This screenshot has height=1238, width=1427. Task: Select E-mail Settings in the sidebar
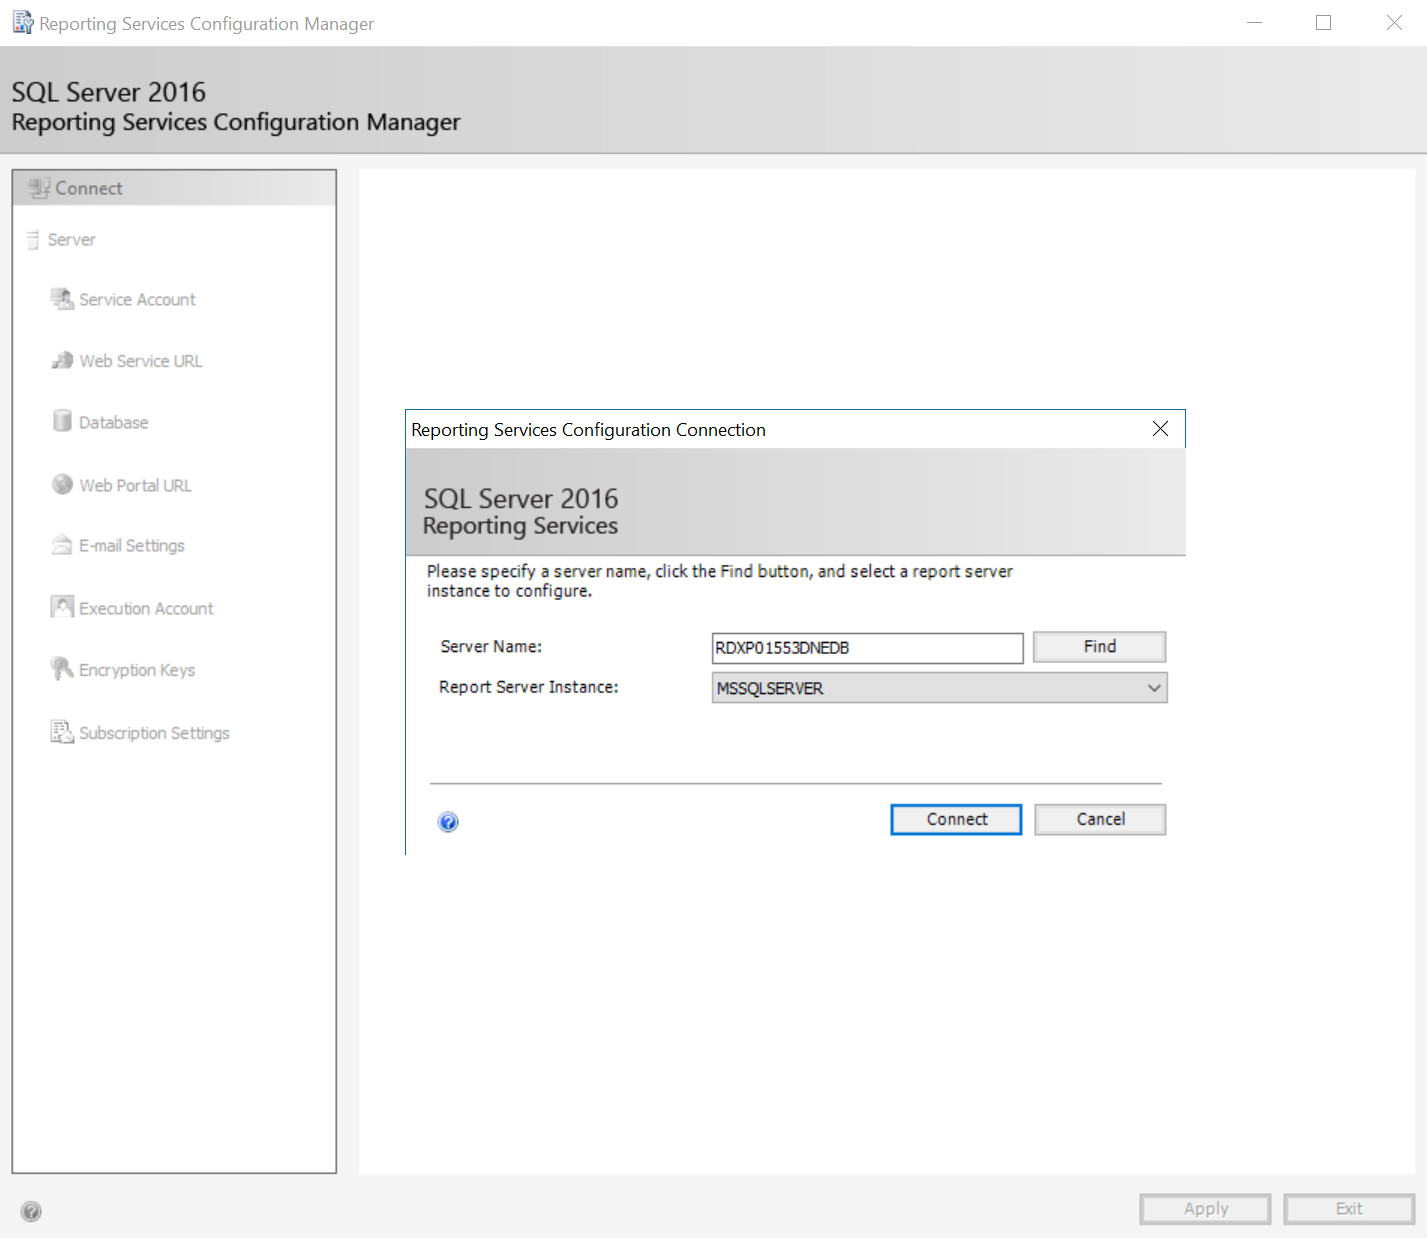[x=131, y=545]
